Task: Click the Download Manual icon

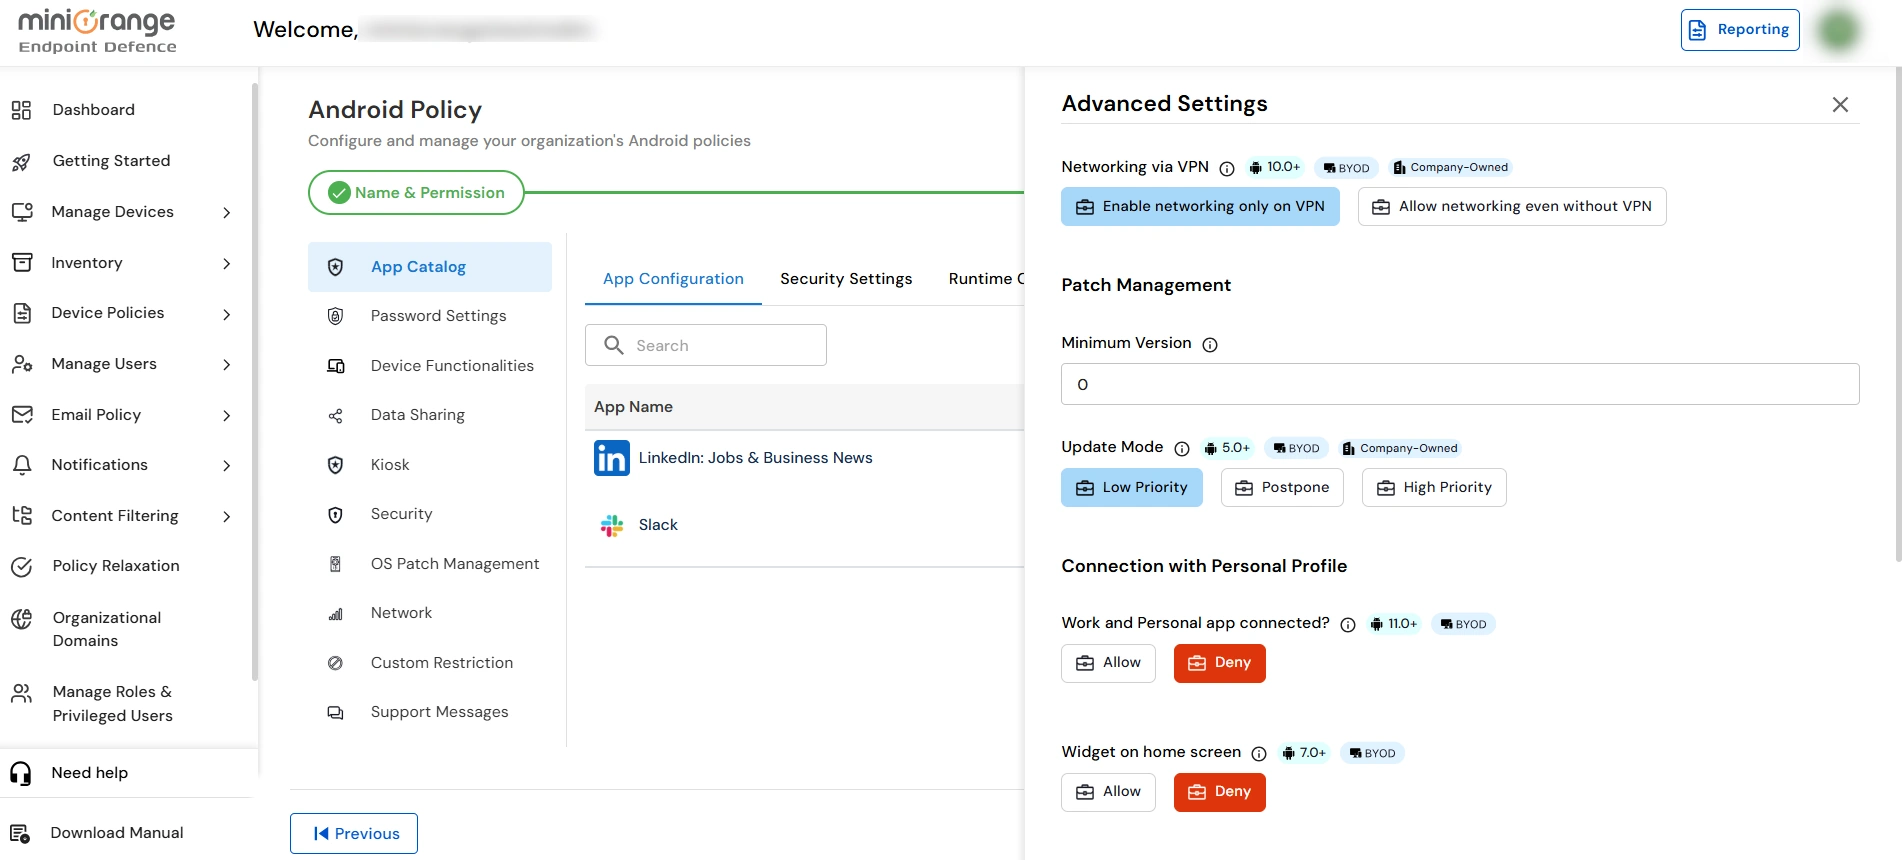Action: pyautogui.click(x=20, y=833)
